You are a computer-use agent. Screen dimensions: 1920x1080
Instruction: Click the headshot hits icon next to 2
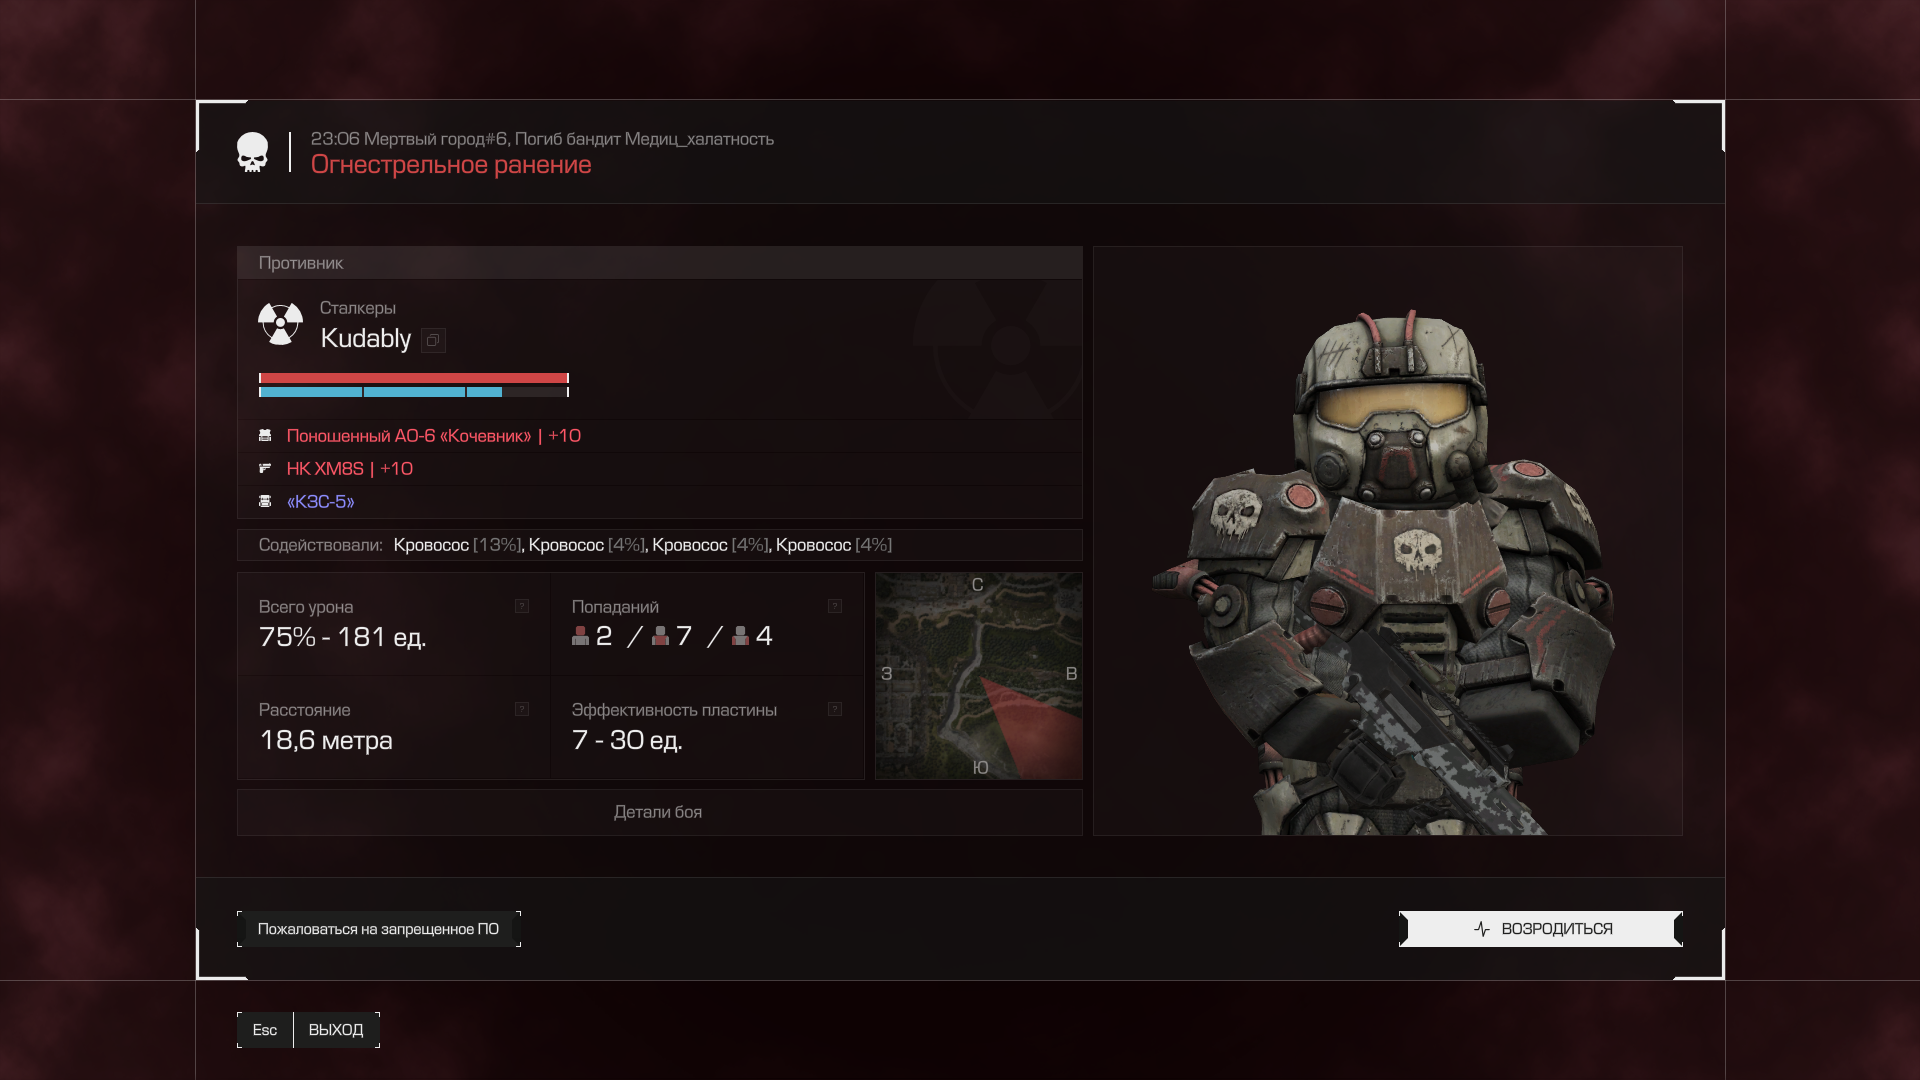pyautogui.click(x=580, y=636)
